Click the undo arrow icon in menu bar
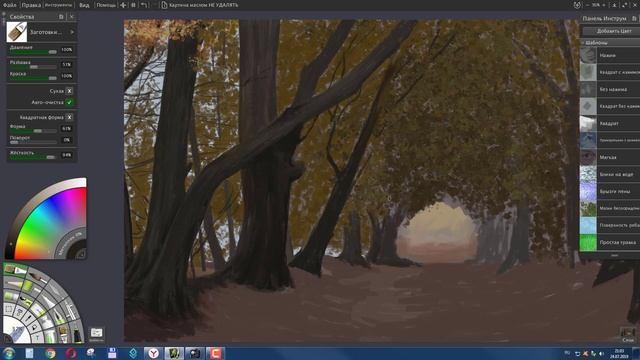This screenshot has height=360, width=640. [x=144, y=5]
